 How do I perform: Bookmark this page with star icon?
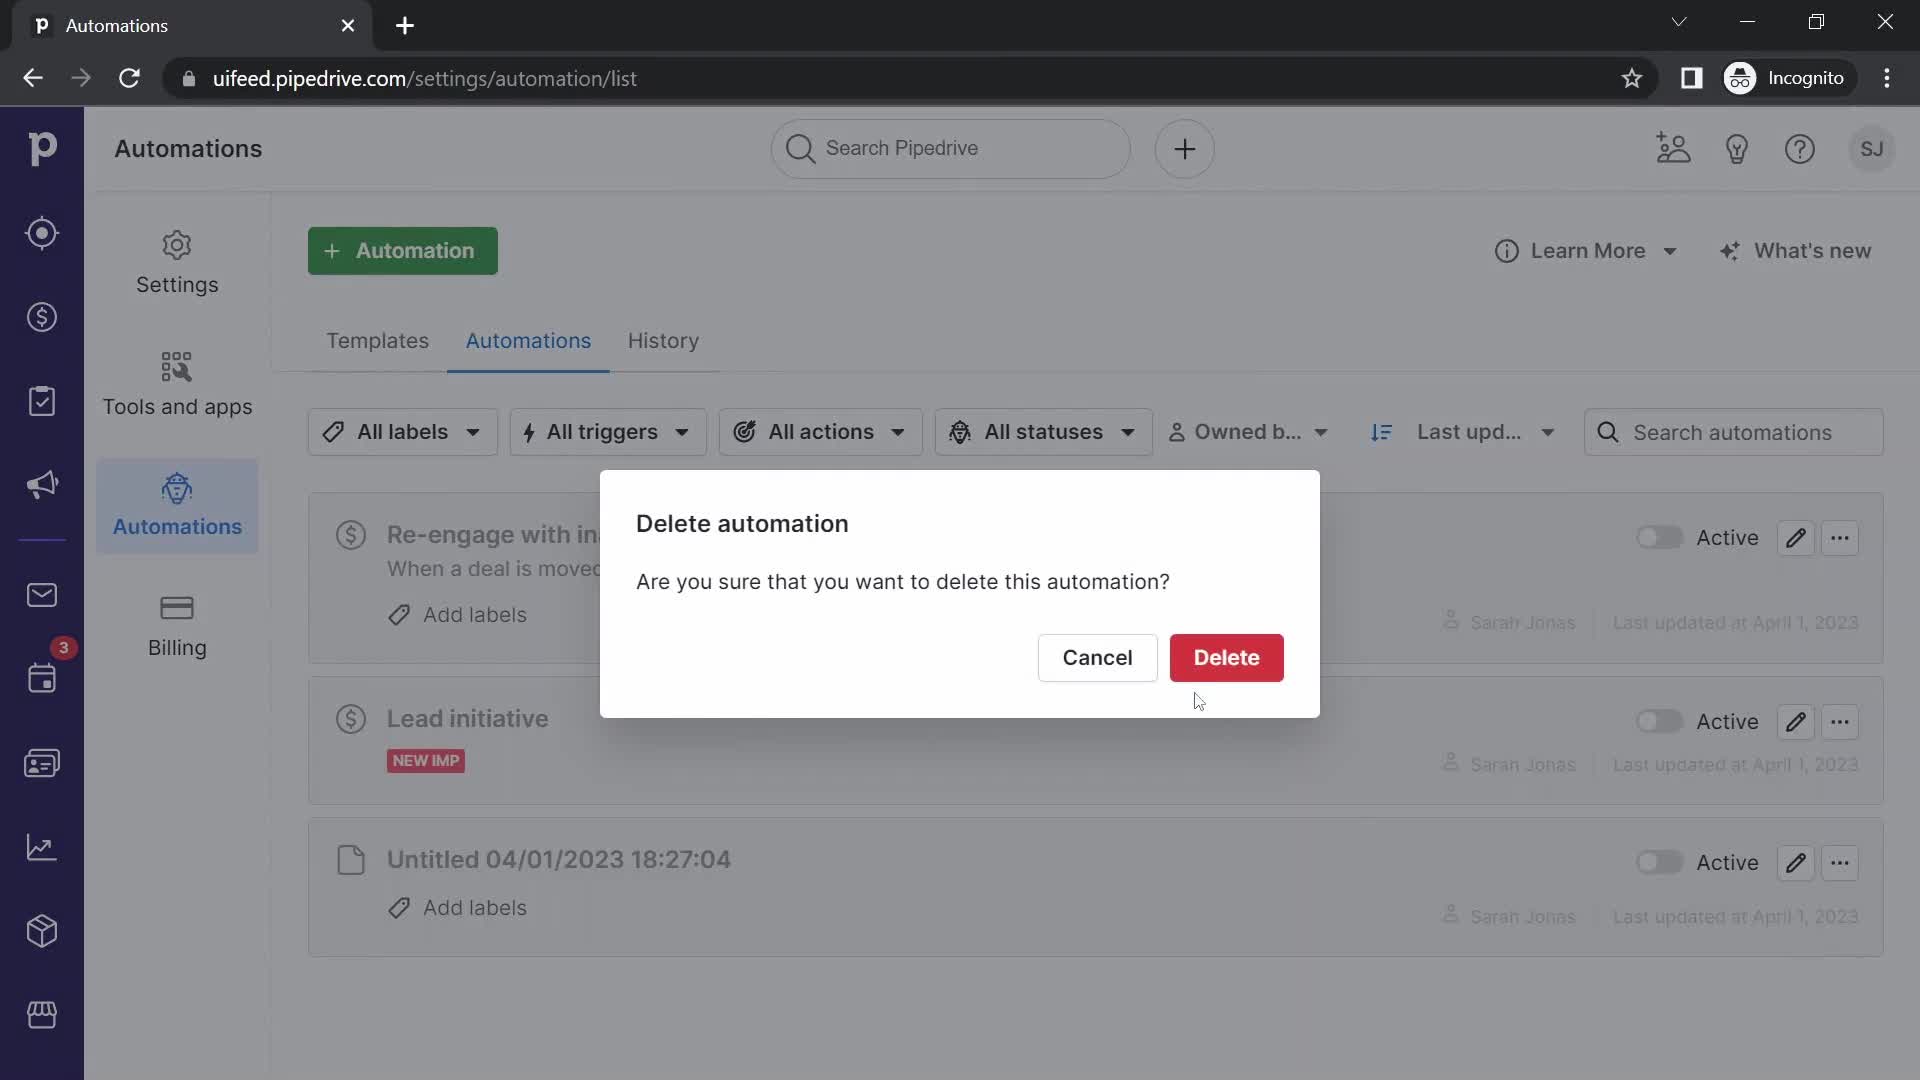[x=1632, y=78]
